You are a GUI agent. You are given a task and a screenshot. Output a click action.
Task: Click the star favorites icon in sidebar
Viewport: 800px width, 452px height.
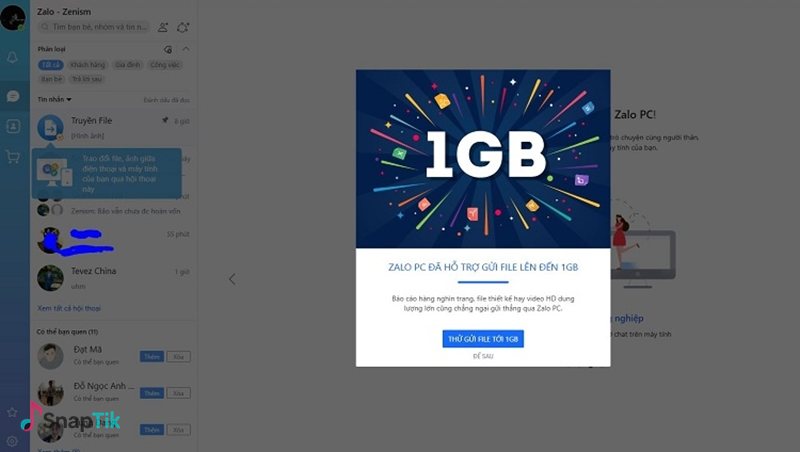coord(12,412)
